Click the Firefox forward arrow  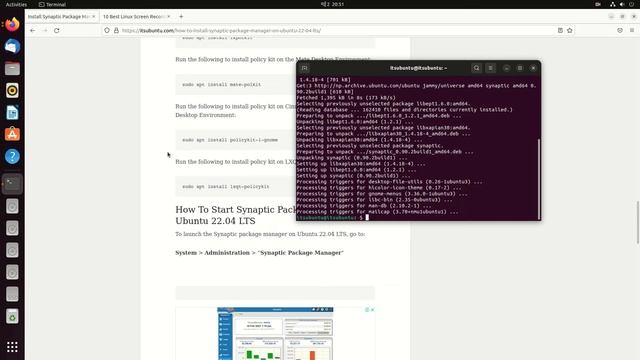44,31
